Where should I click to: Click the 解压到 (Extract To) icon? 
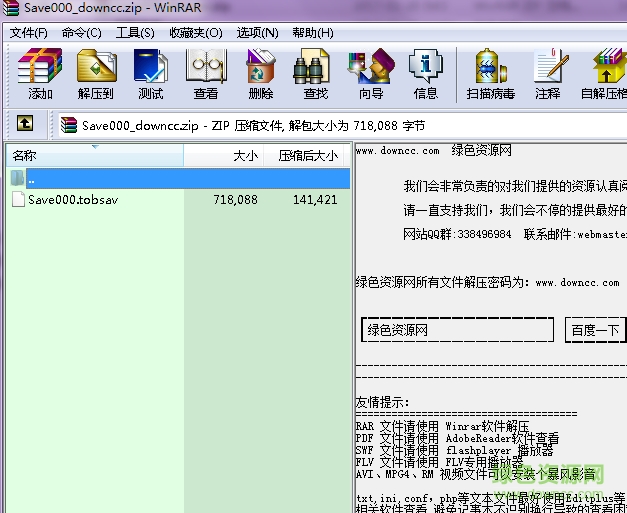pyautogui.click(x=96, y=74)
